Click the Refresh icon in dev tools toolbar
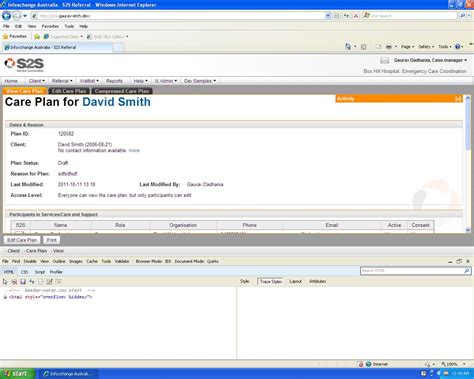The height and width of the screenshot is (379, 474). (32, 282)
